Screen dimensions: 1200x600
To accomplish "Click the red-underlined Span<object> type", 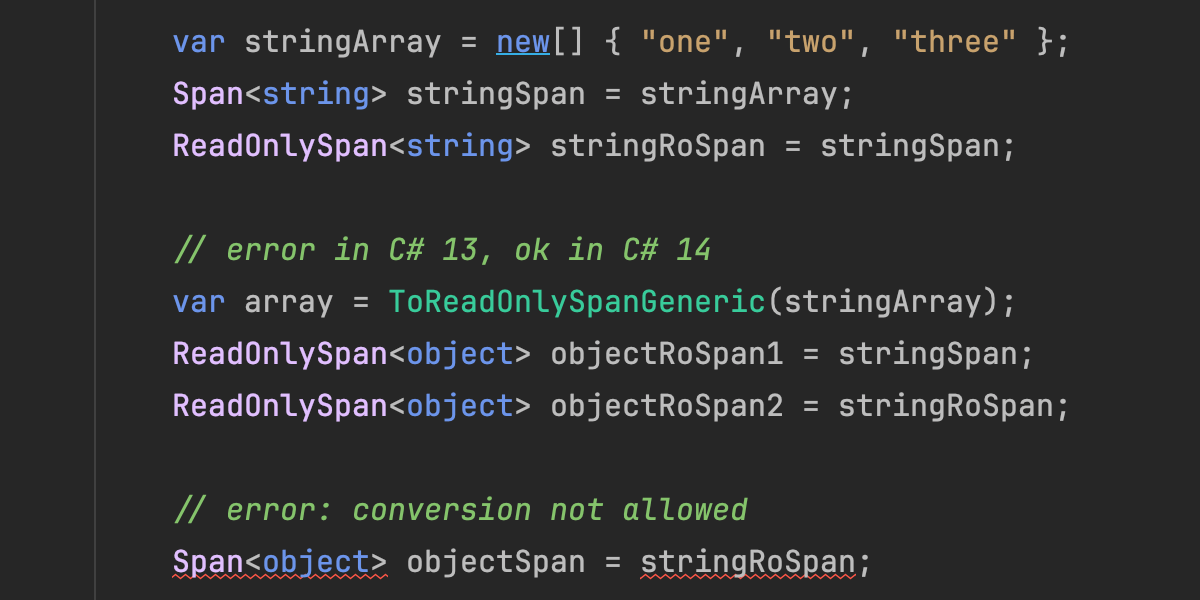I will pos(280,562).
